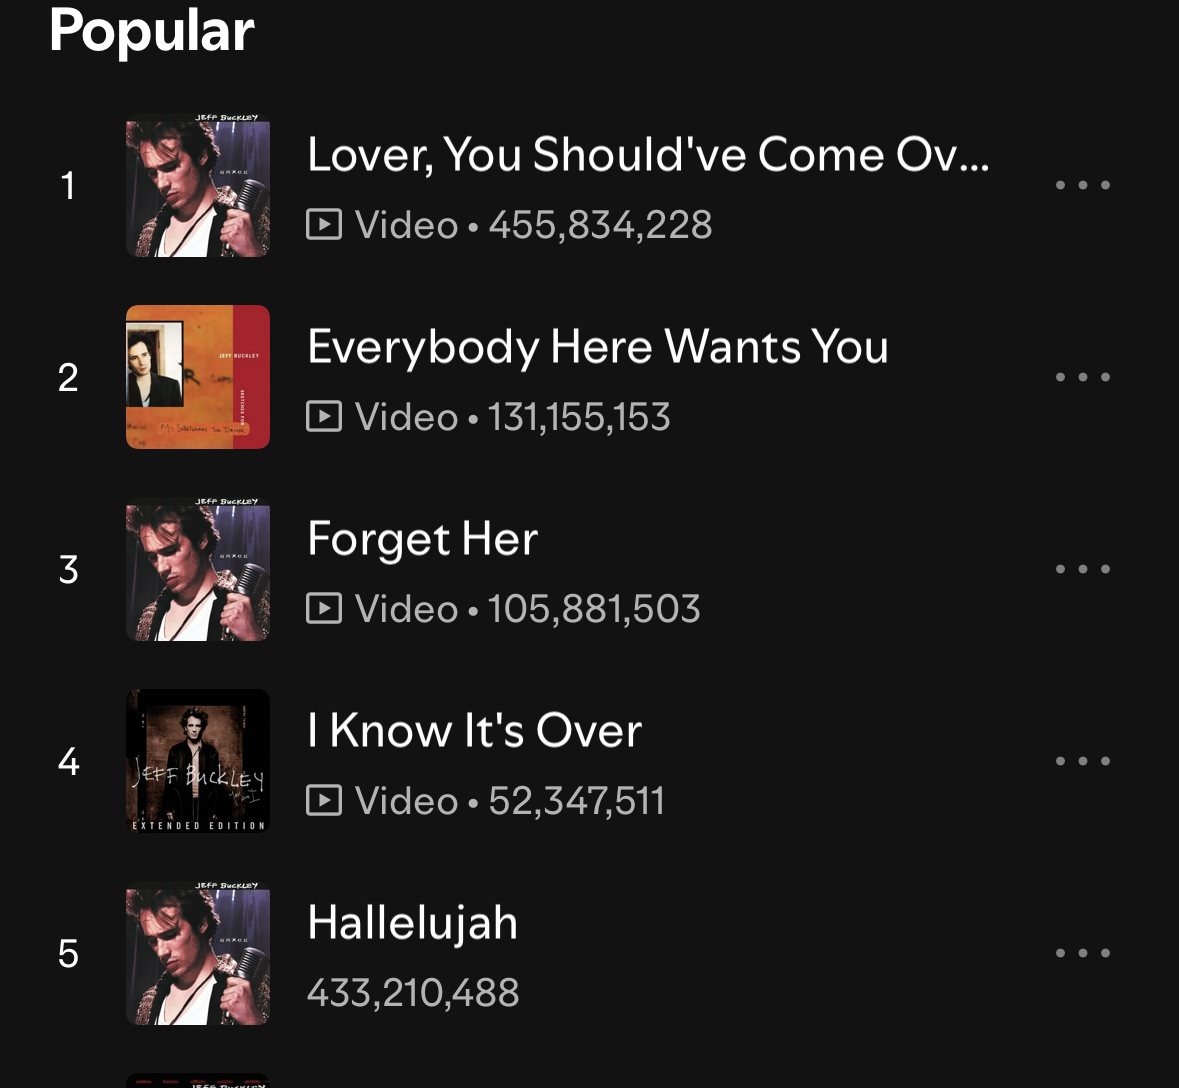Play Lover, You Should've Come Over track
The width and height of the screenshot is (1179, 1088).
(x=648, y=155)
